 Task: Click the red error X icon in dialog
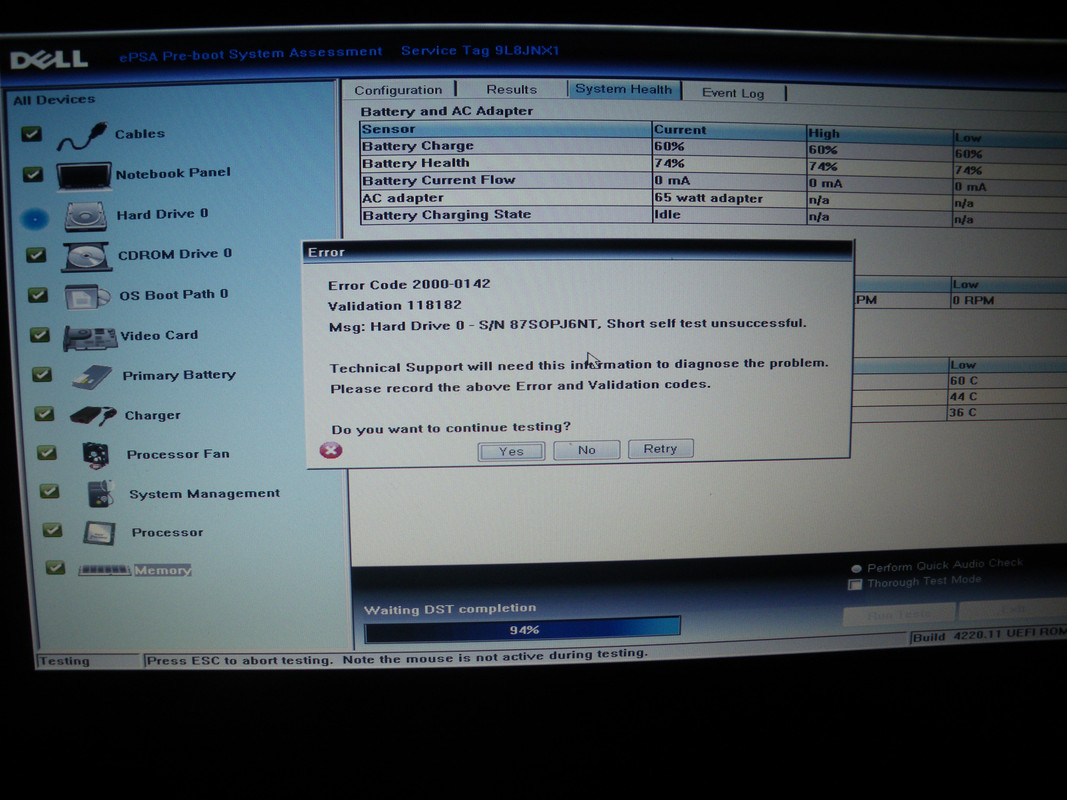pos(331,450)
